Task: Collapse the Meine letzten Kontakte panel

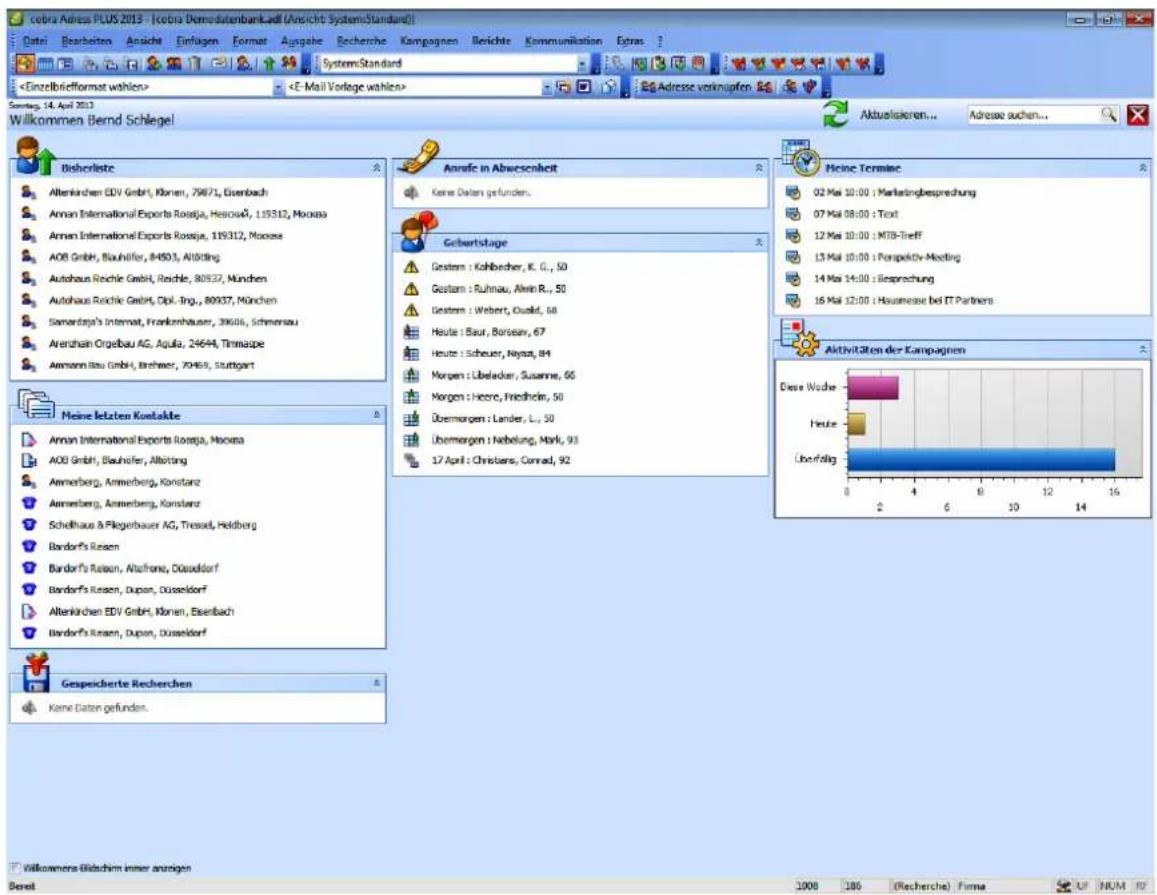Action: (376, 415)
